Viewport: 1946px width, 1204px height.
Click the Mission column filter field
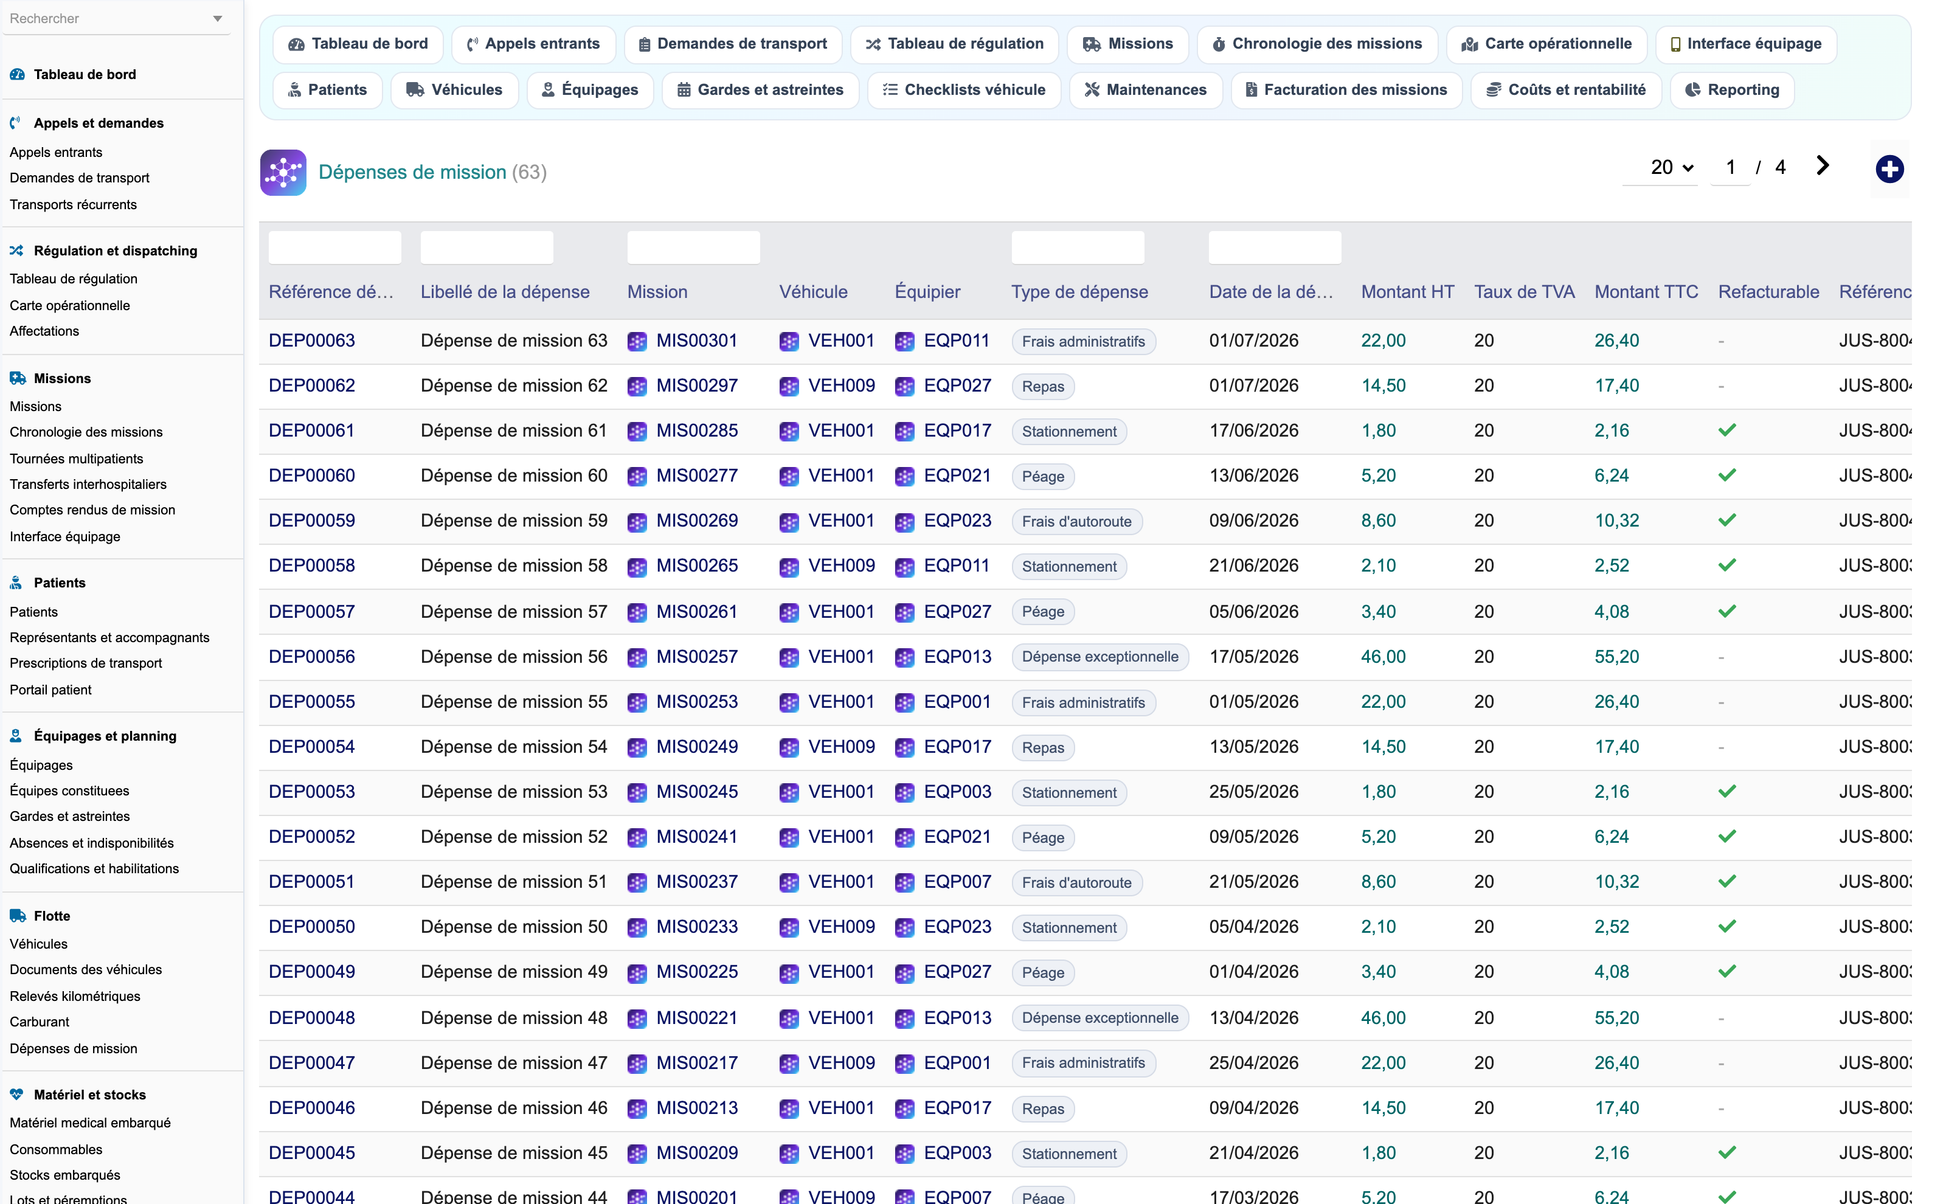click(x=693, y=247)
